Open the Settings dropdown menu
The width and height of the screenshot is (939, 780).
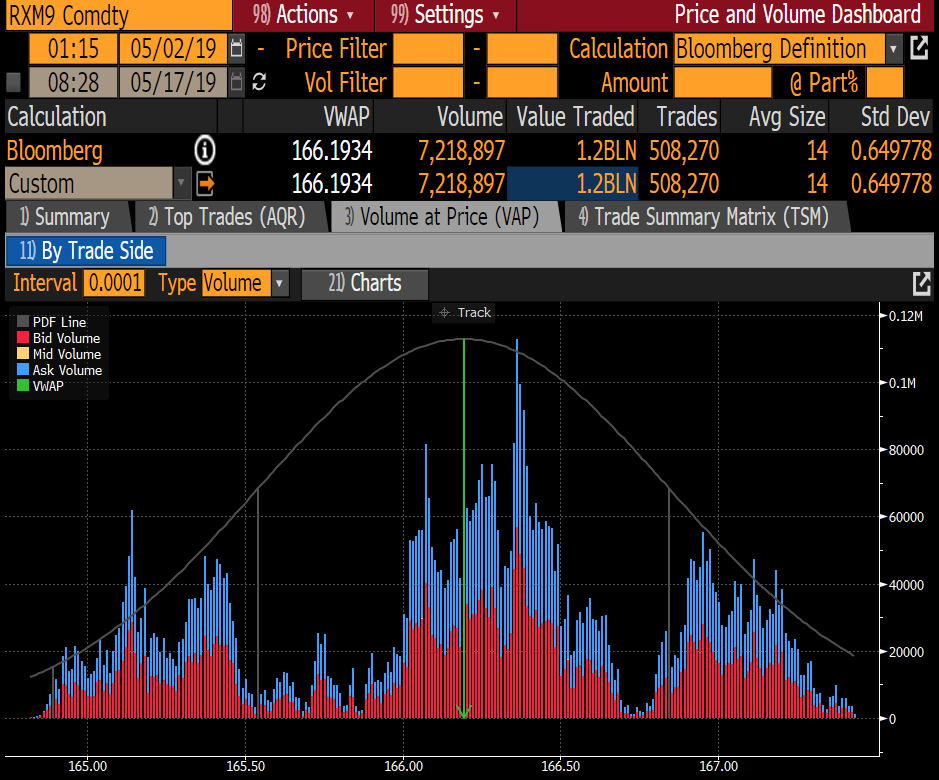445,15
